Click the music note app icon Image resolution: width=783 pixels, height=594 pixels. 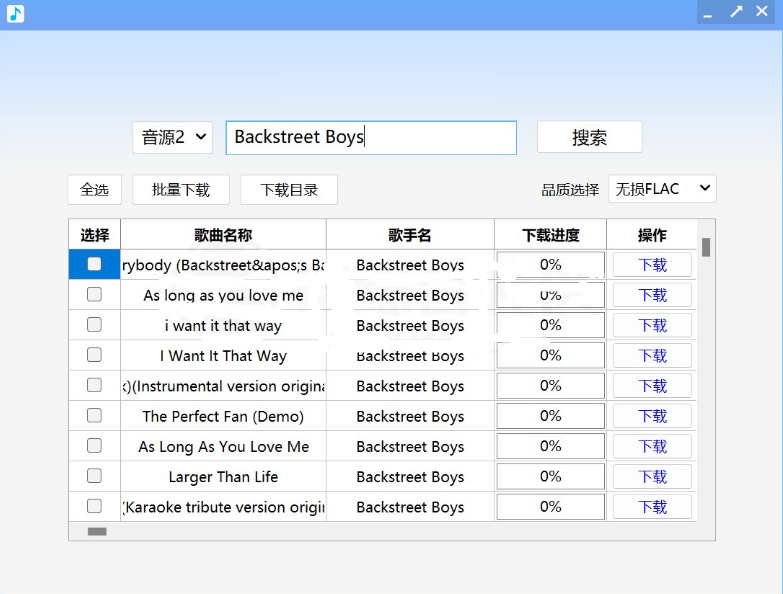point(15,13)
